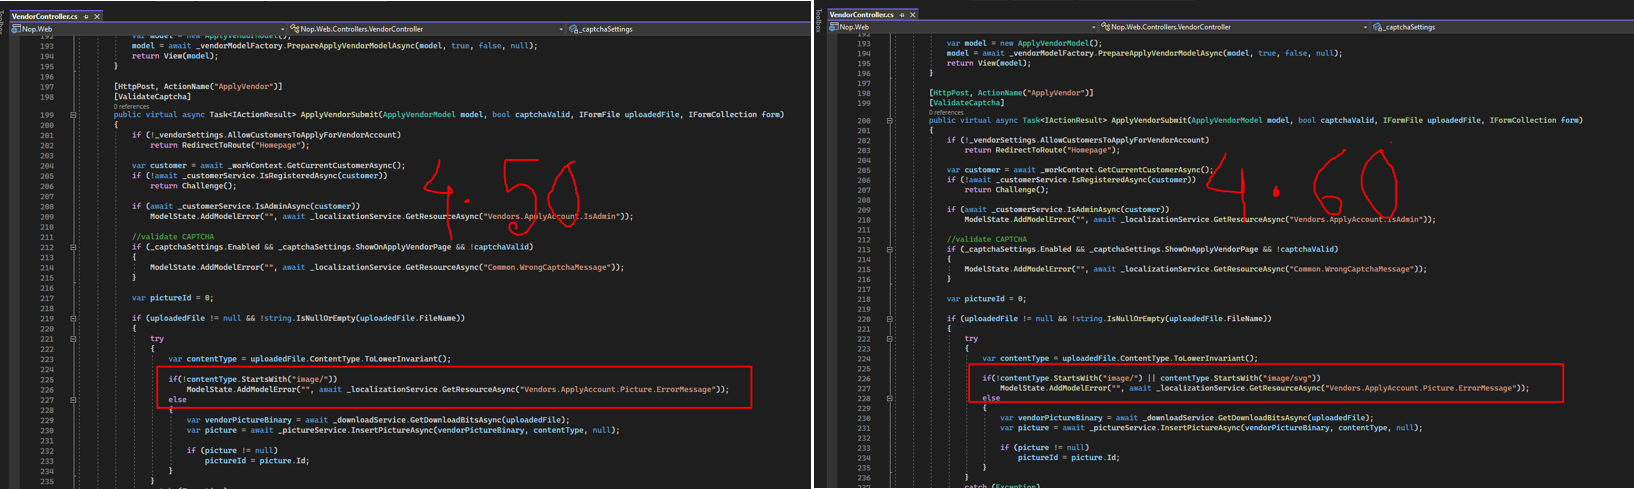Open Nop.Web.Controllers.VendorController type dropdown in left editor
Screen dimensions: 1634x489
427,29
